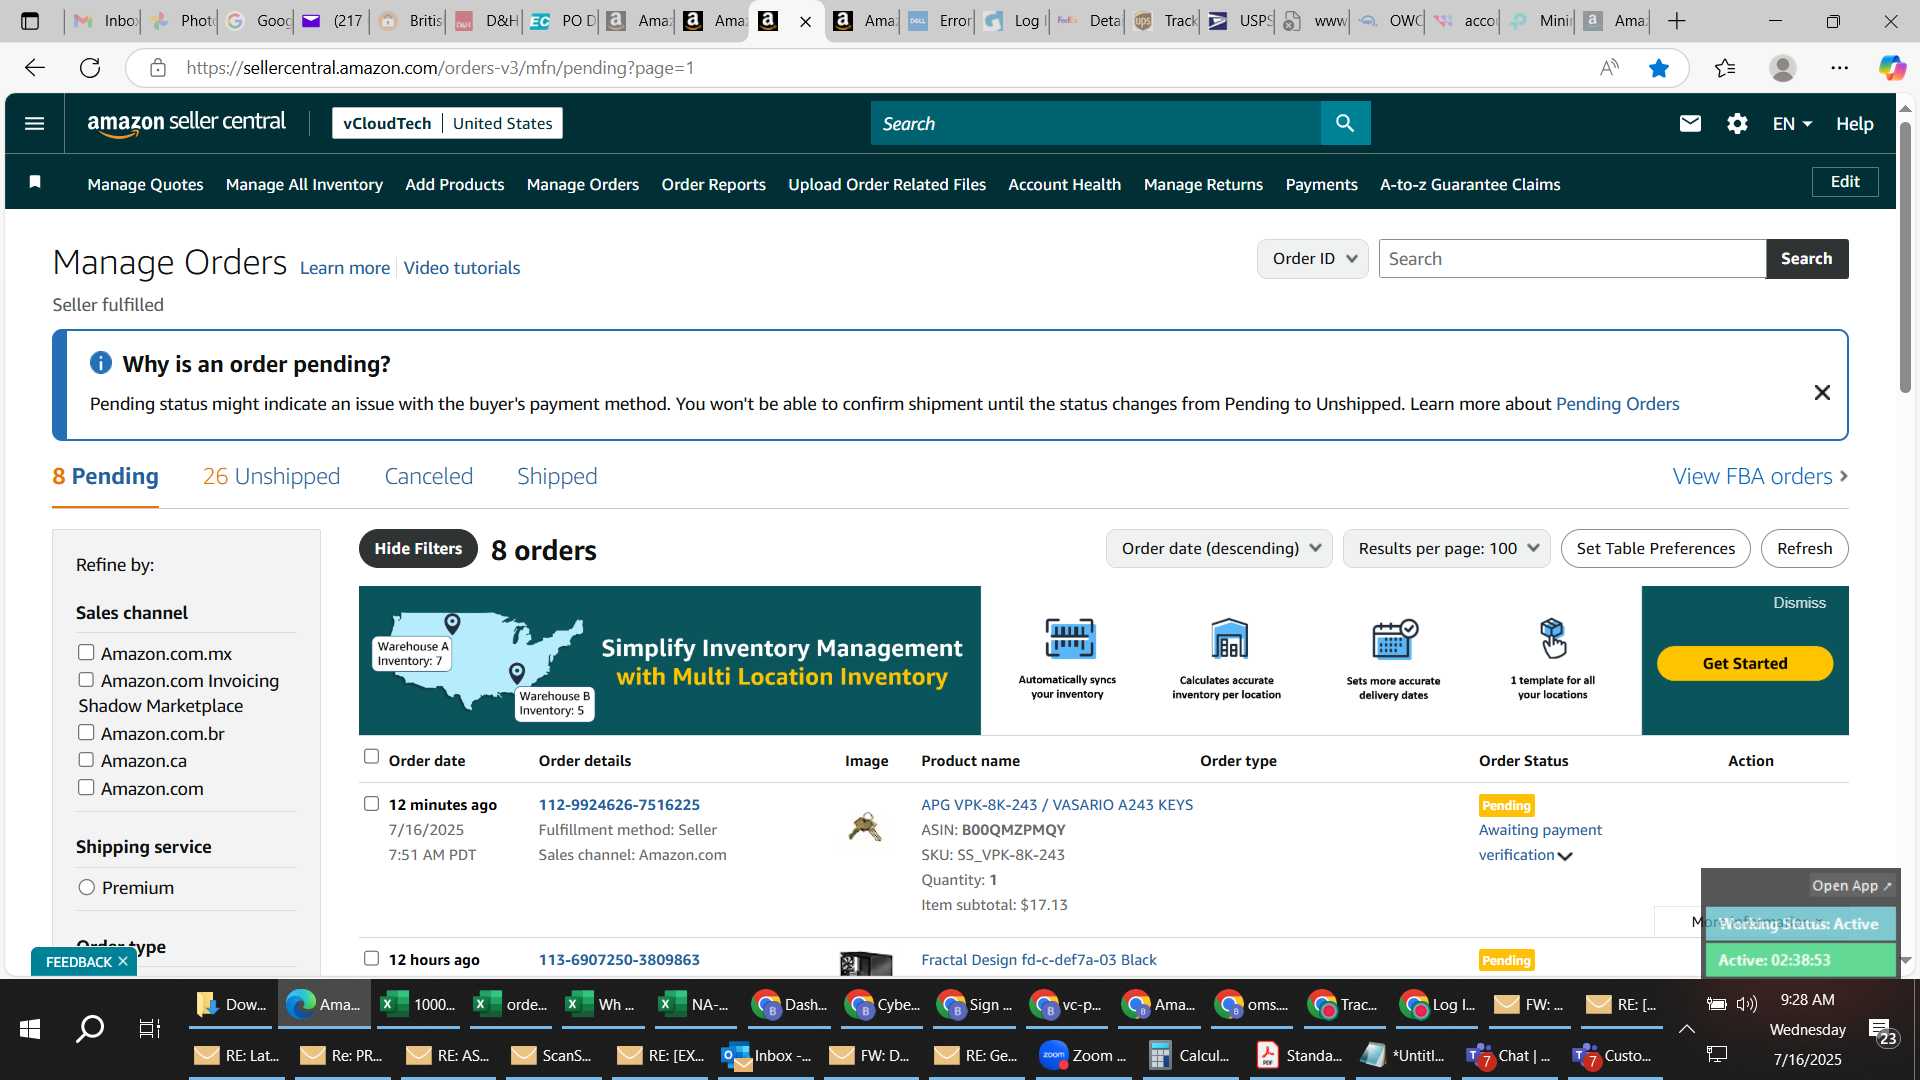Screen dimensions: 1920x1080
Task: Open browser settings ellipsis menu
Action: (1839, 68)
